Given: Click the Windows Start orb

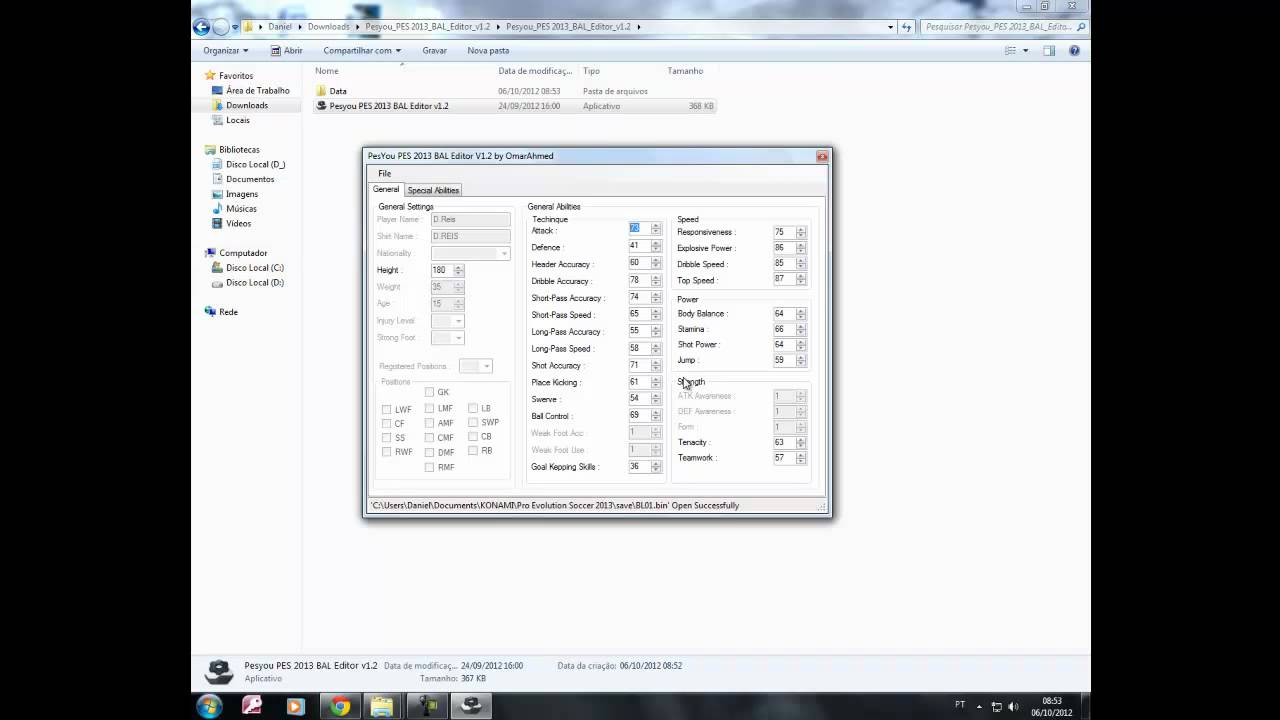Looking at the screenshot, I should [209, 706].
